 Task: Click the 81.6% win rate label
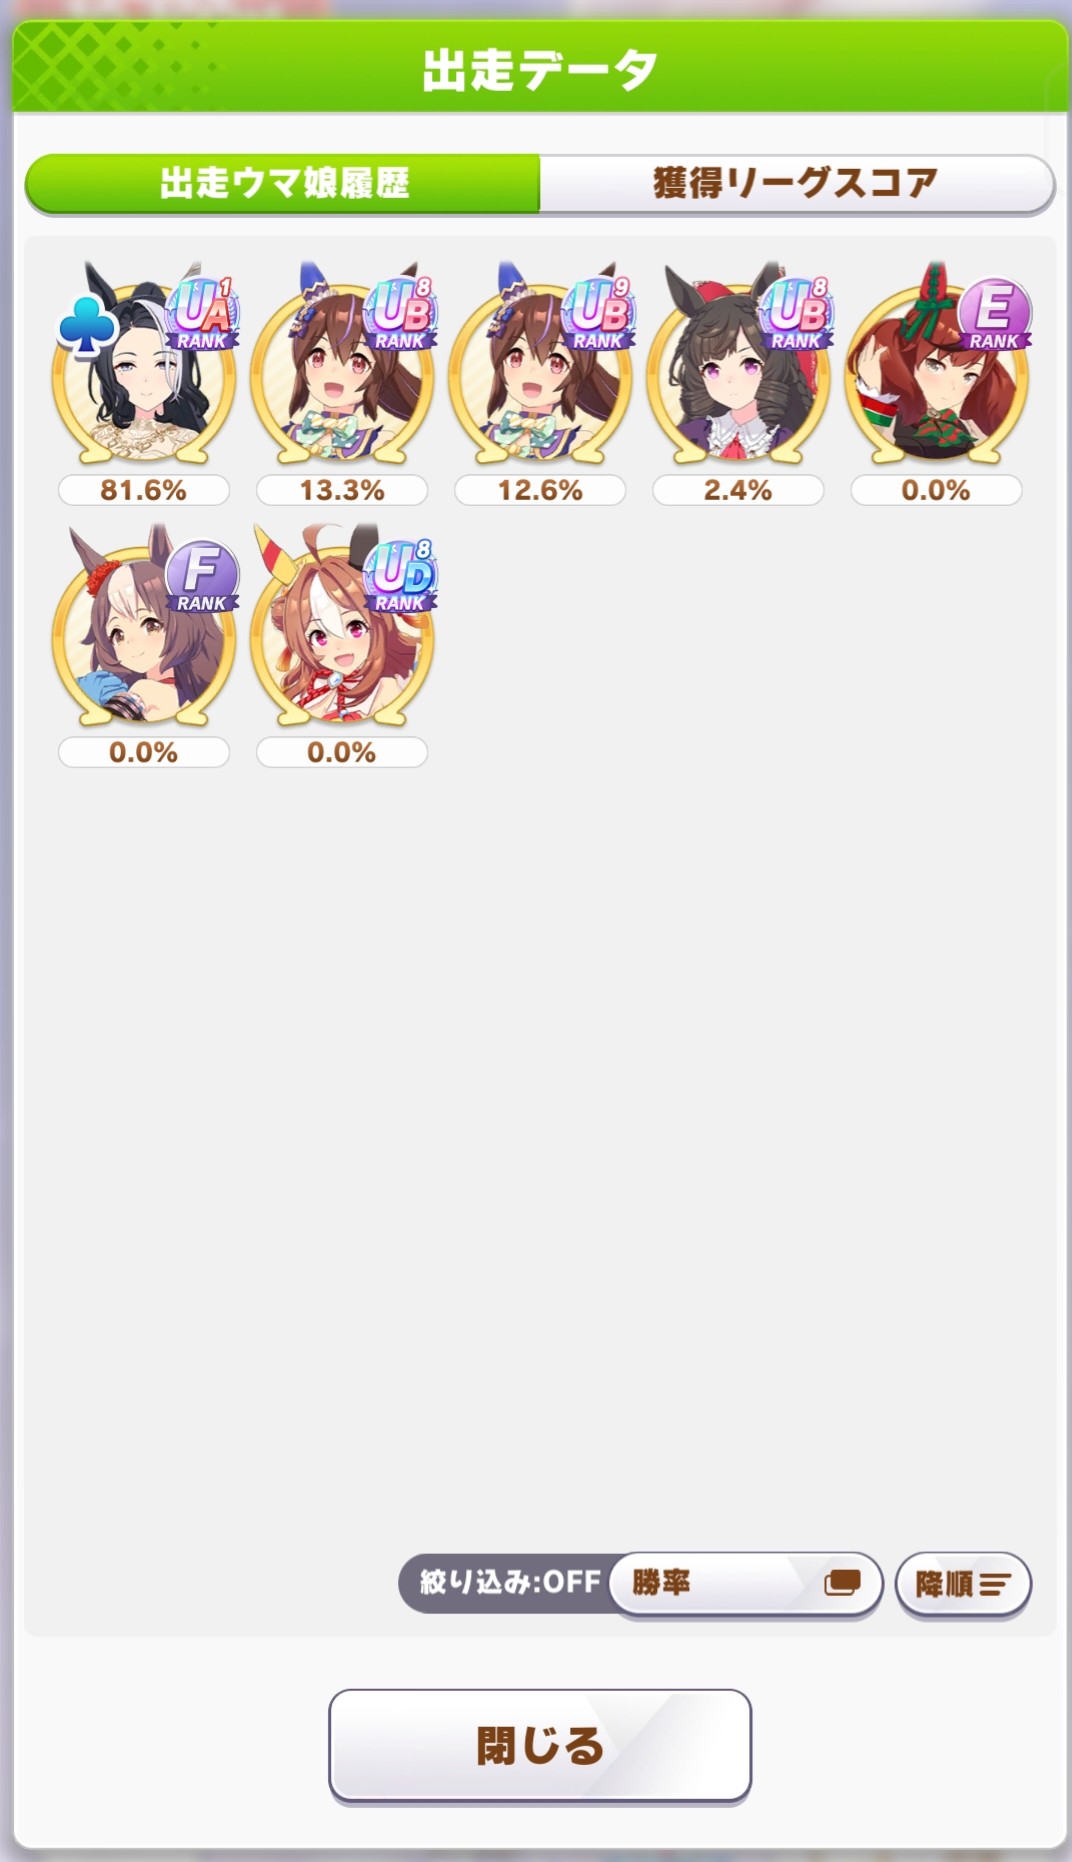click(x=144, y=490)
